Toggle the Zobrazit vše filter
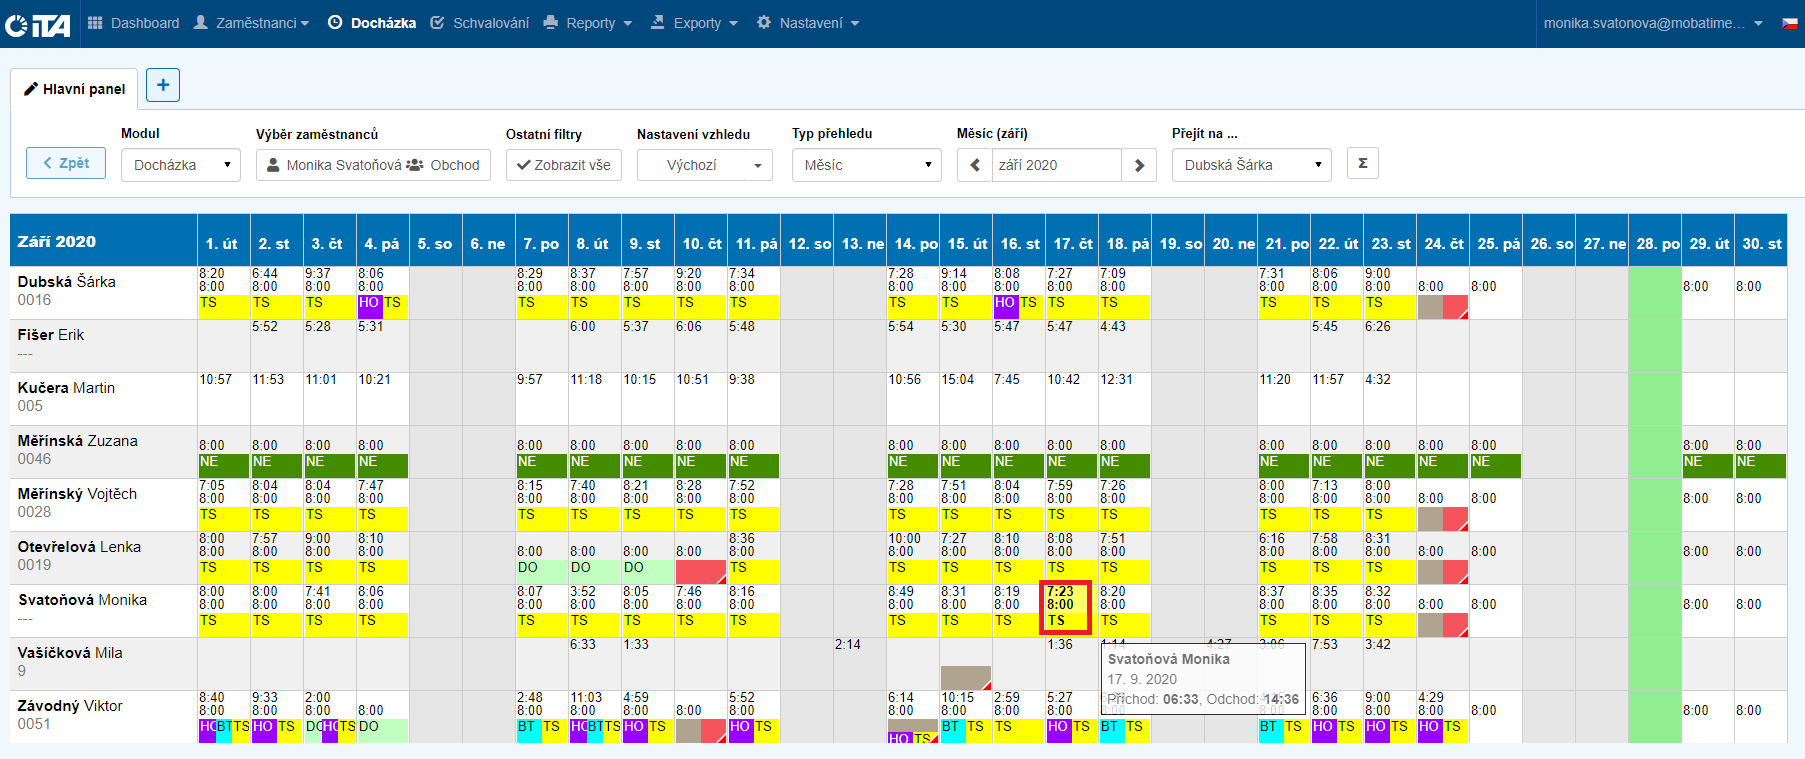This screenshot has height=759, width=1805. point(564,165)
